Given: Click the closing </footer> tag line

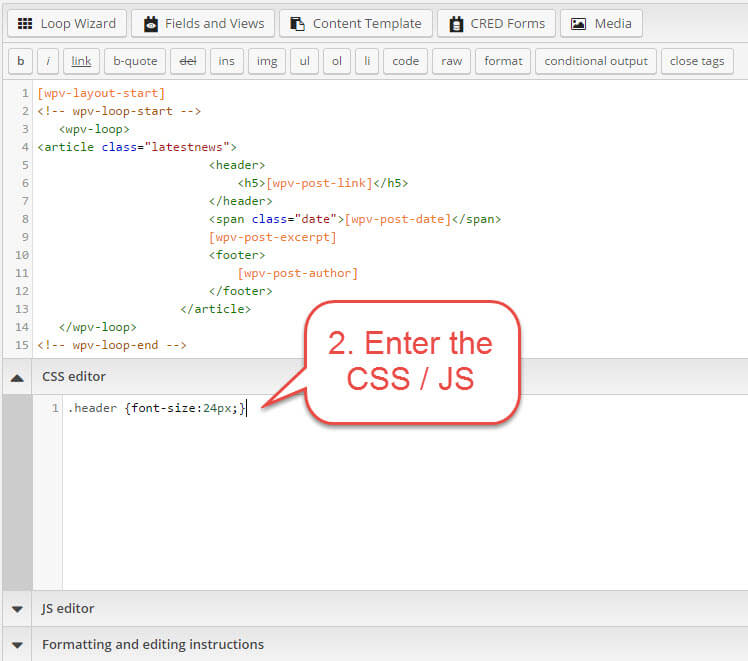Looking at the screenshot, I should point(240,291).
